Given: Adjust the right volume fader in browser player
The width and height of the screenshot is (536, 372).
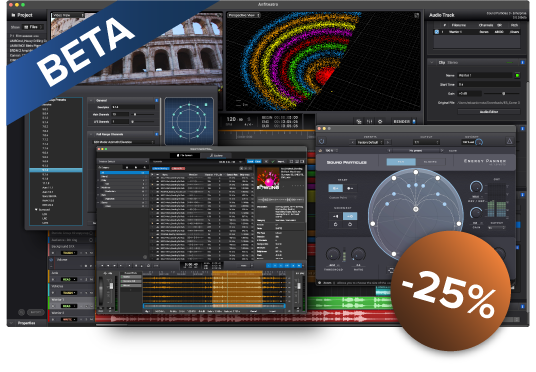Looking at the screenshot, I should [x=298, y=286].
